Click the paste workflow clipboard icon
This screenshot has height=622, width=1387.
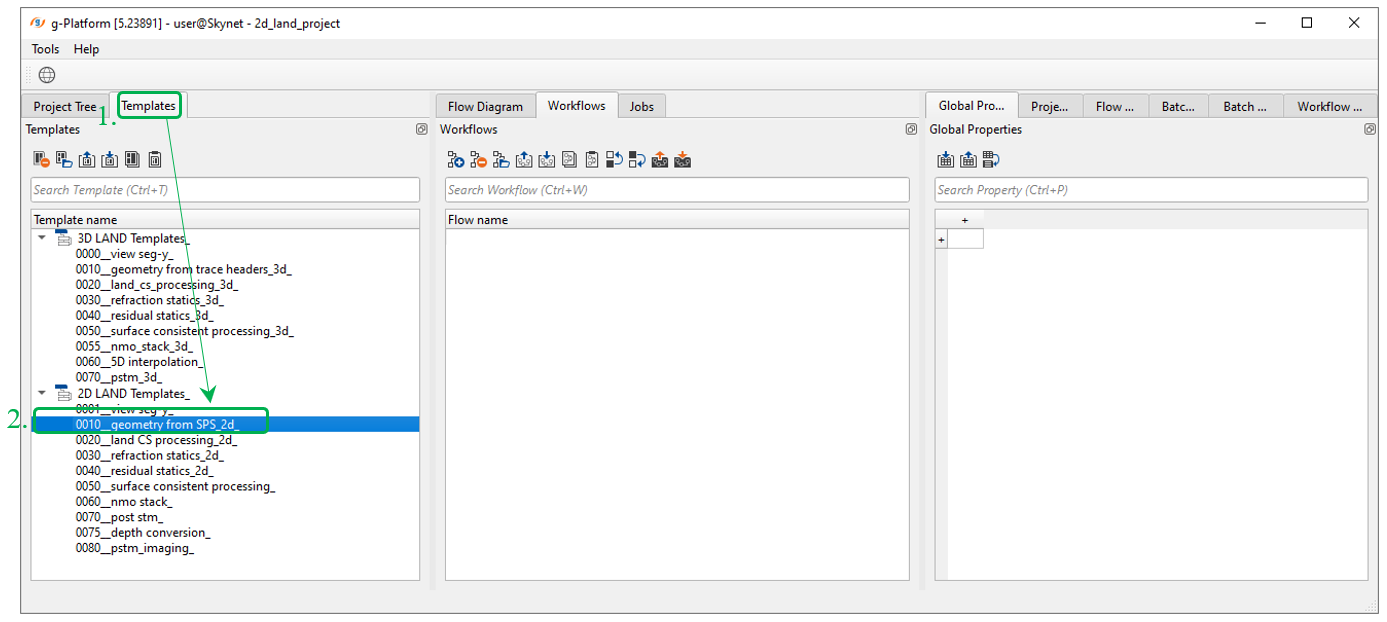592,160
